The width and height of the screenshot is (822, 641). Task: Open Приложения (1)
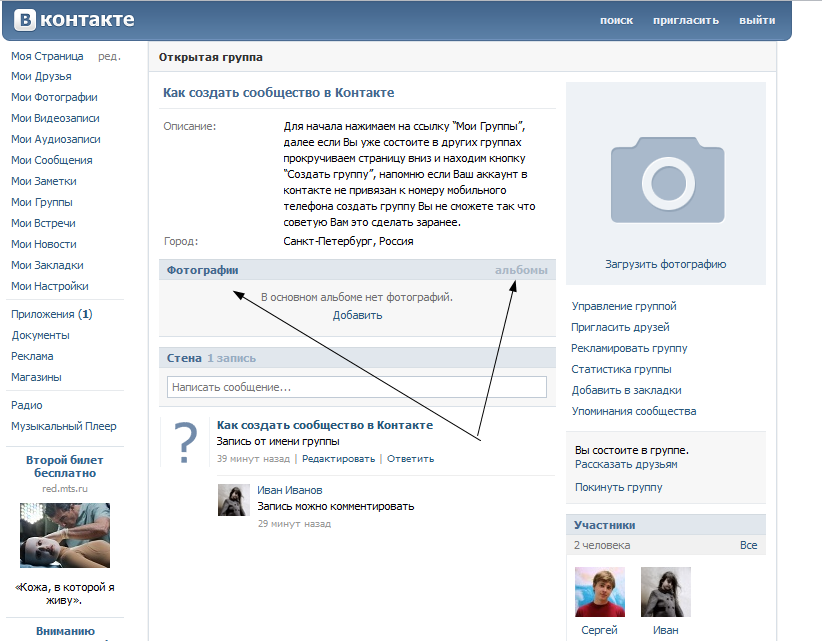point(52,314)
